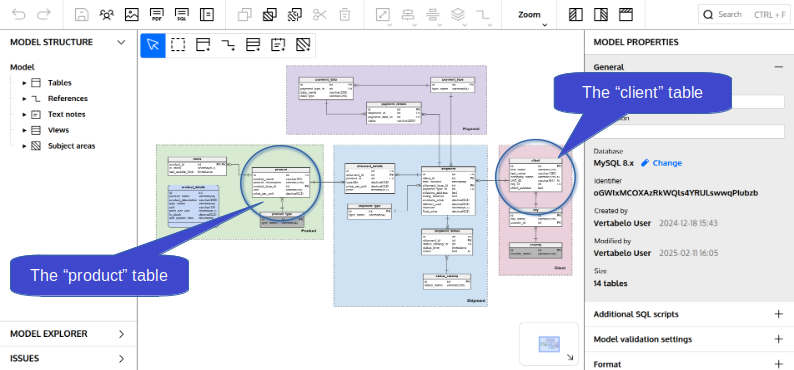Select the shipment_details table in diagram

(x=369, y=178)
